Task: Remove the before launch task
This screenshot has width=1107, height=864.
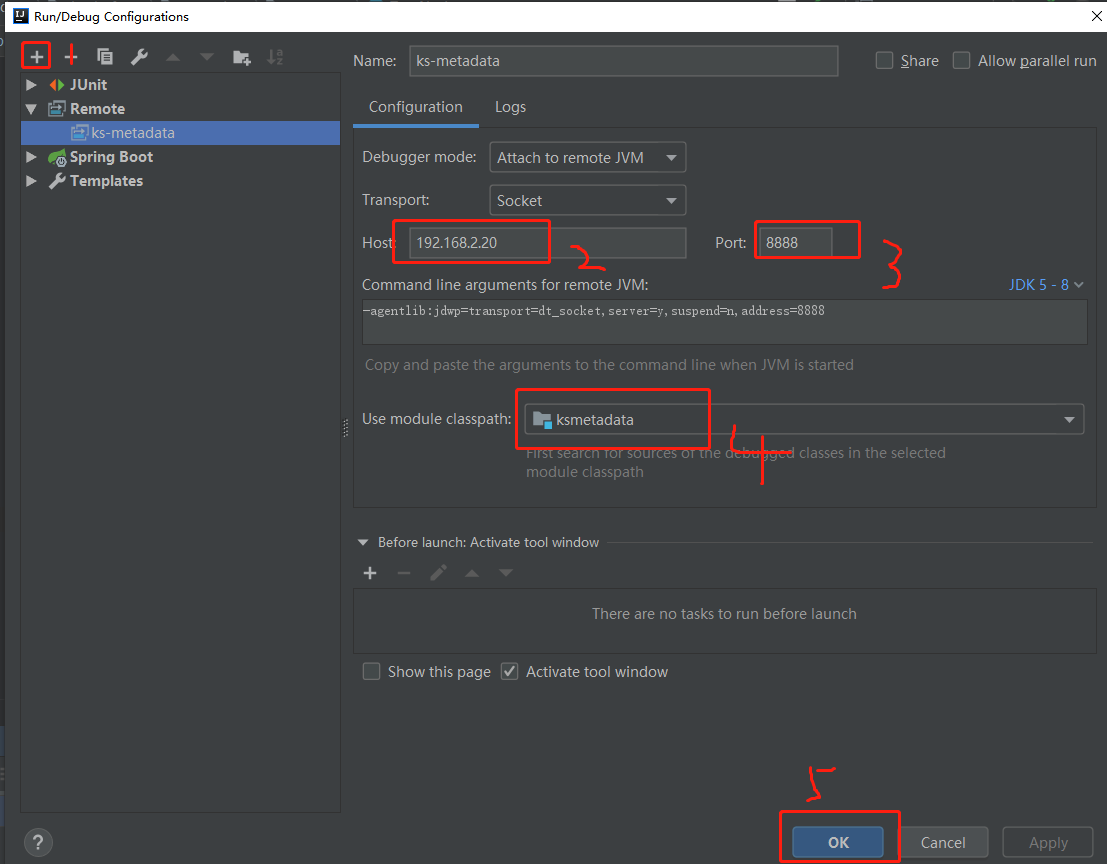Action: click(x=404, y=573)
